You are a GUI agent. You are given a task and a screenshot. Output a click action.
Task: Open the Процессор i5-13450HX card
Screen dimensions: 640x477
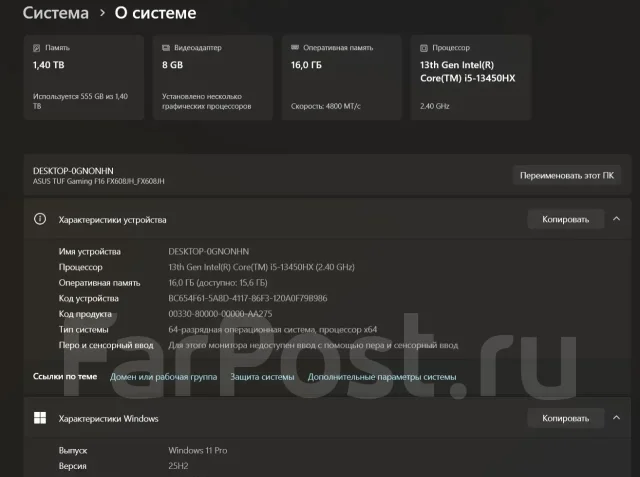(471, 78)
